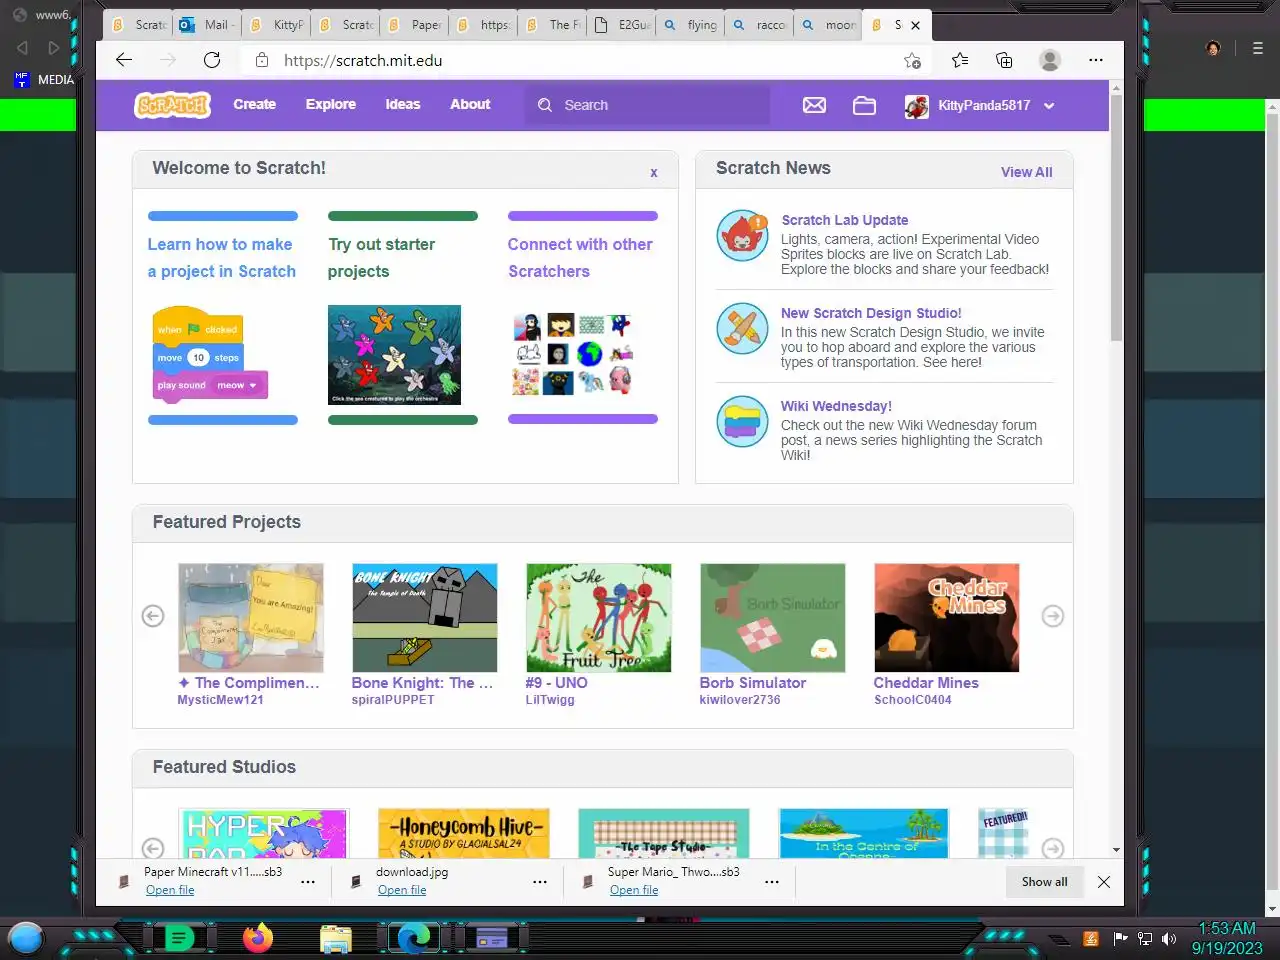Show all downloads

(1044, 881)
